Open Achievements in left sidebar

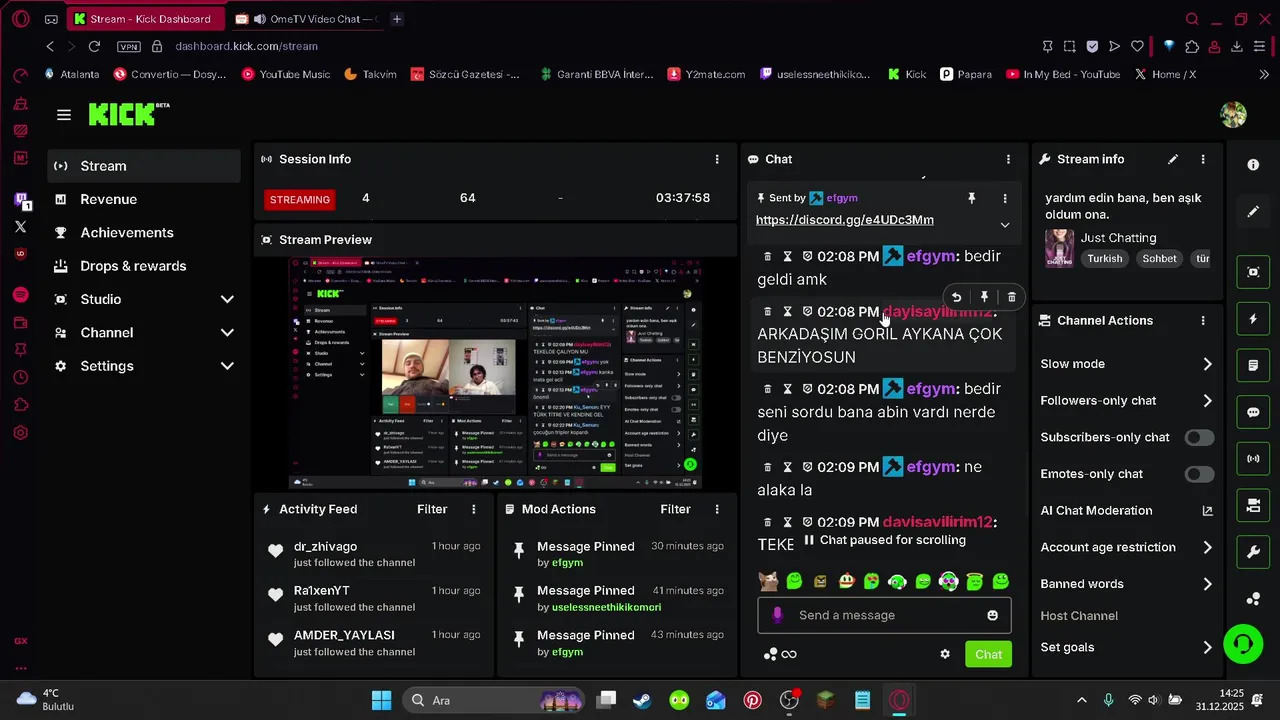(x=144, y=233)
